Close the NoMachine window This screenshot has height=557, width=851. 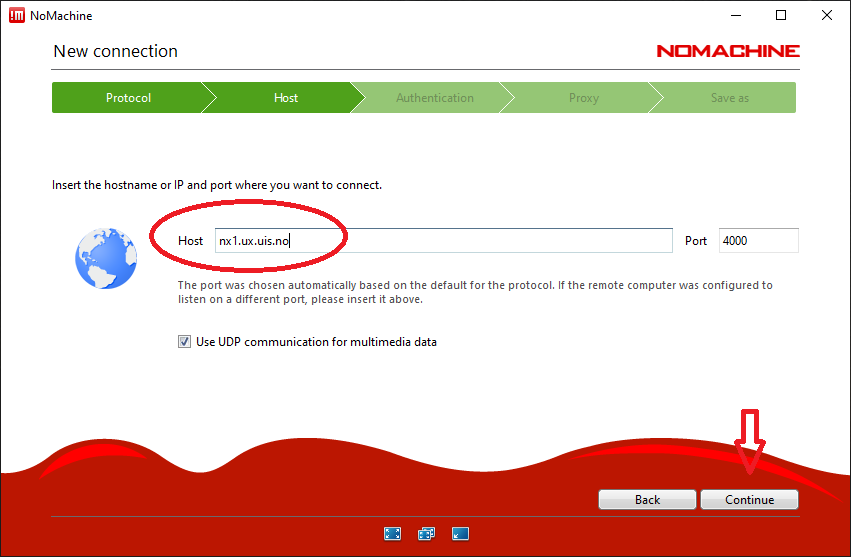pyautogui.click(x=827, y=15)
